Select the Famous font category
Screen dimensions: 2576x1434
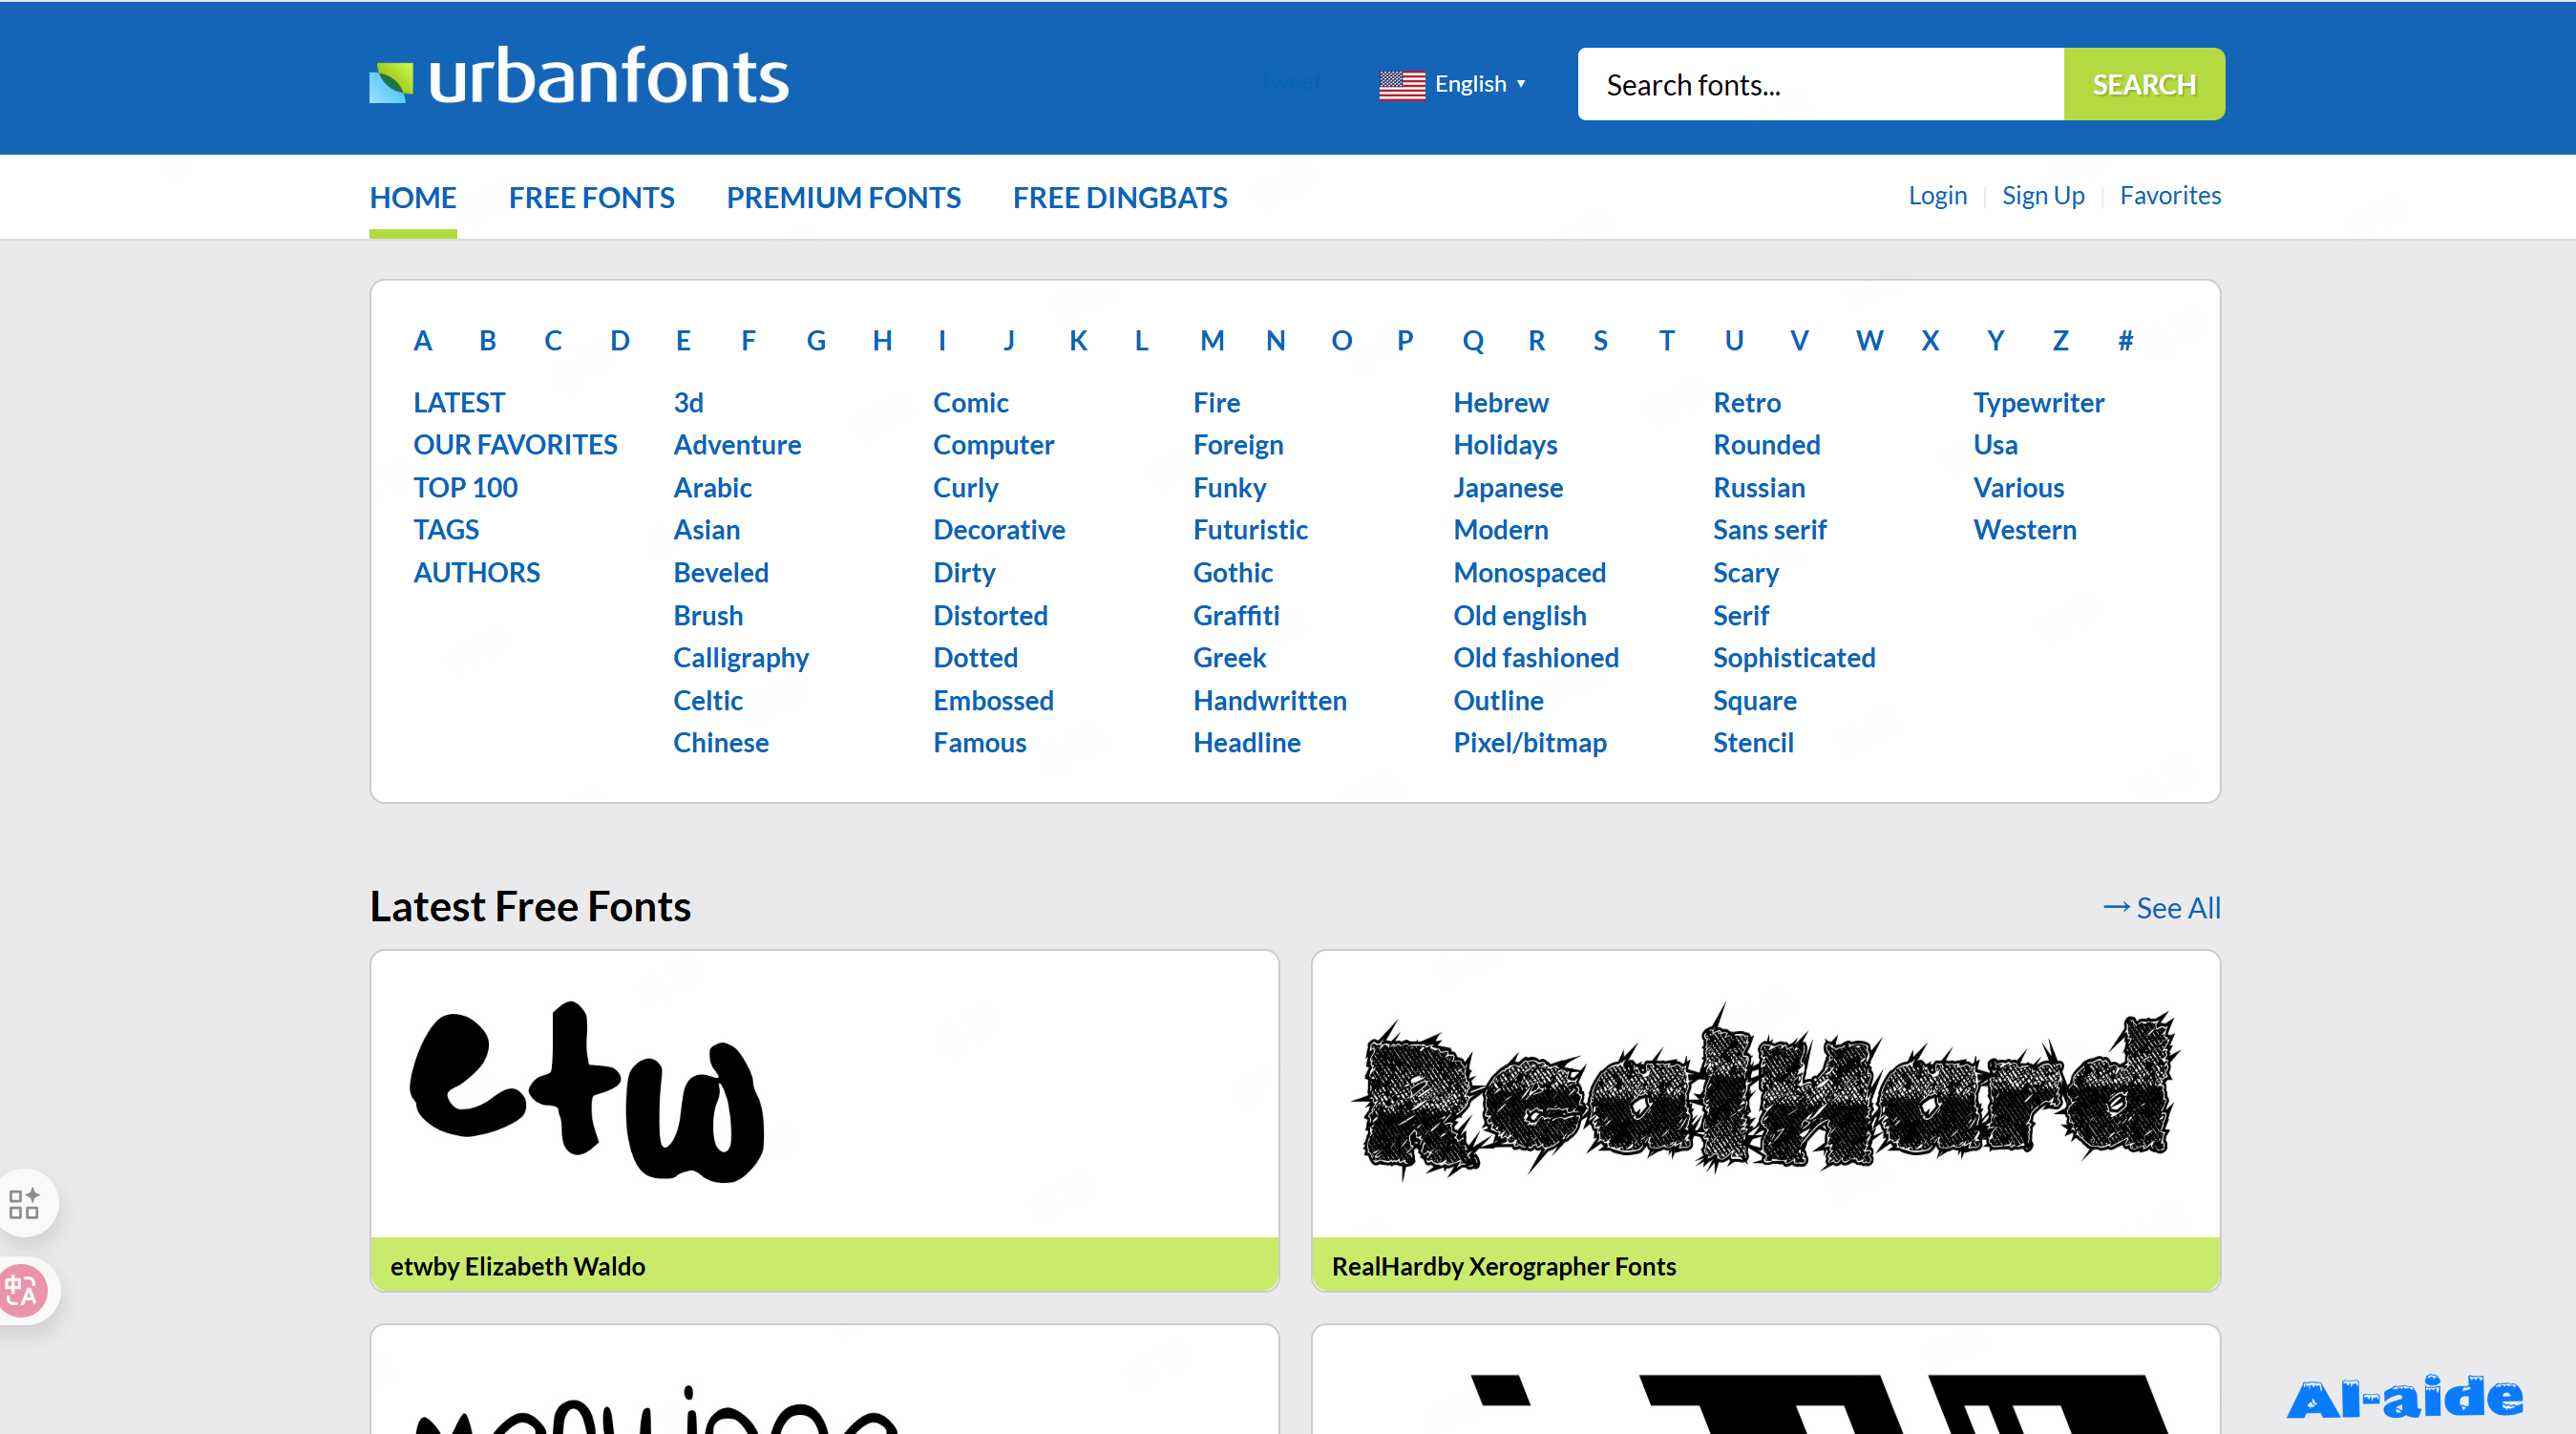click(980, 743)
